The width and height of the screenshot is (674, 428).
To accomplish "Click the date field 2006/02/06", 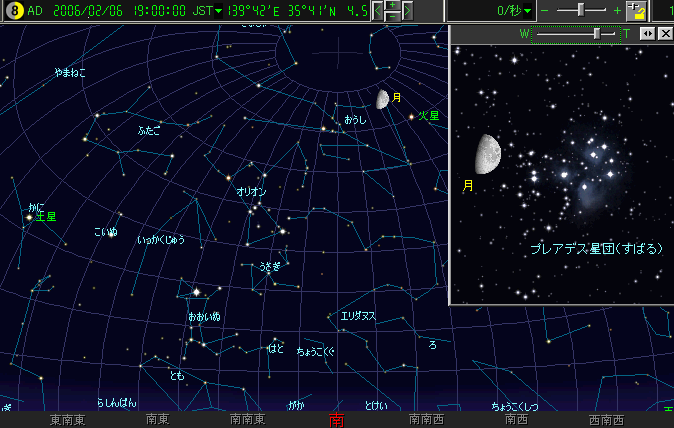I will coord(89,10).
